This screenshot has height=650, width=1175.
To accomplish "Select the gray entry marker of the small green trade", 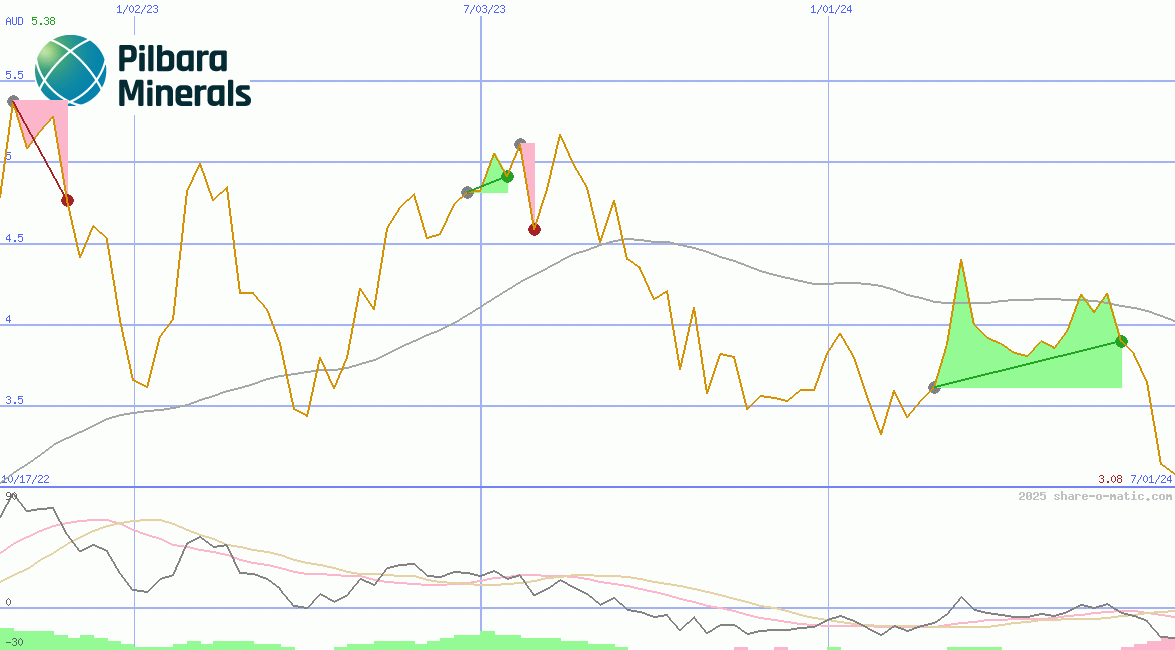I will tap(467, 192).
